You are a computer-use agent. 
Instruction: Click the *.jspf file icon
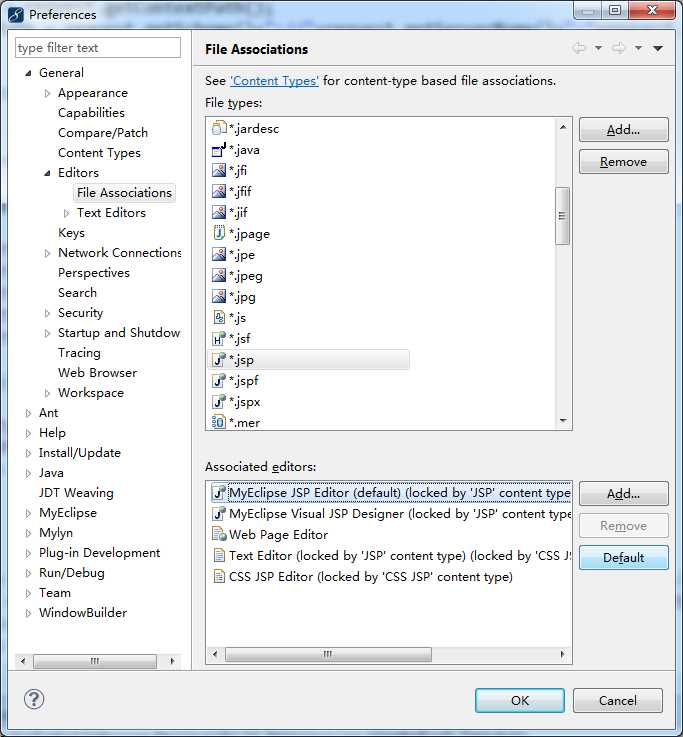pos(219,381)
